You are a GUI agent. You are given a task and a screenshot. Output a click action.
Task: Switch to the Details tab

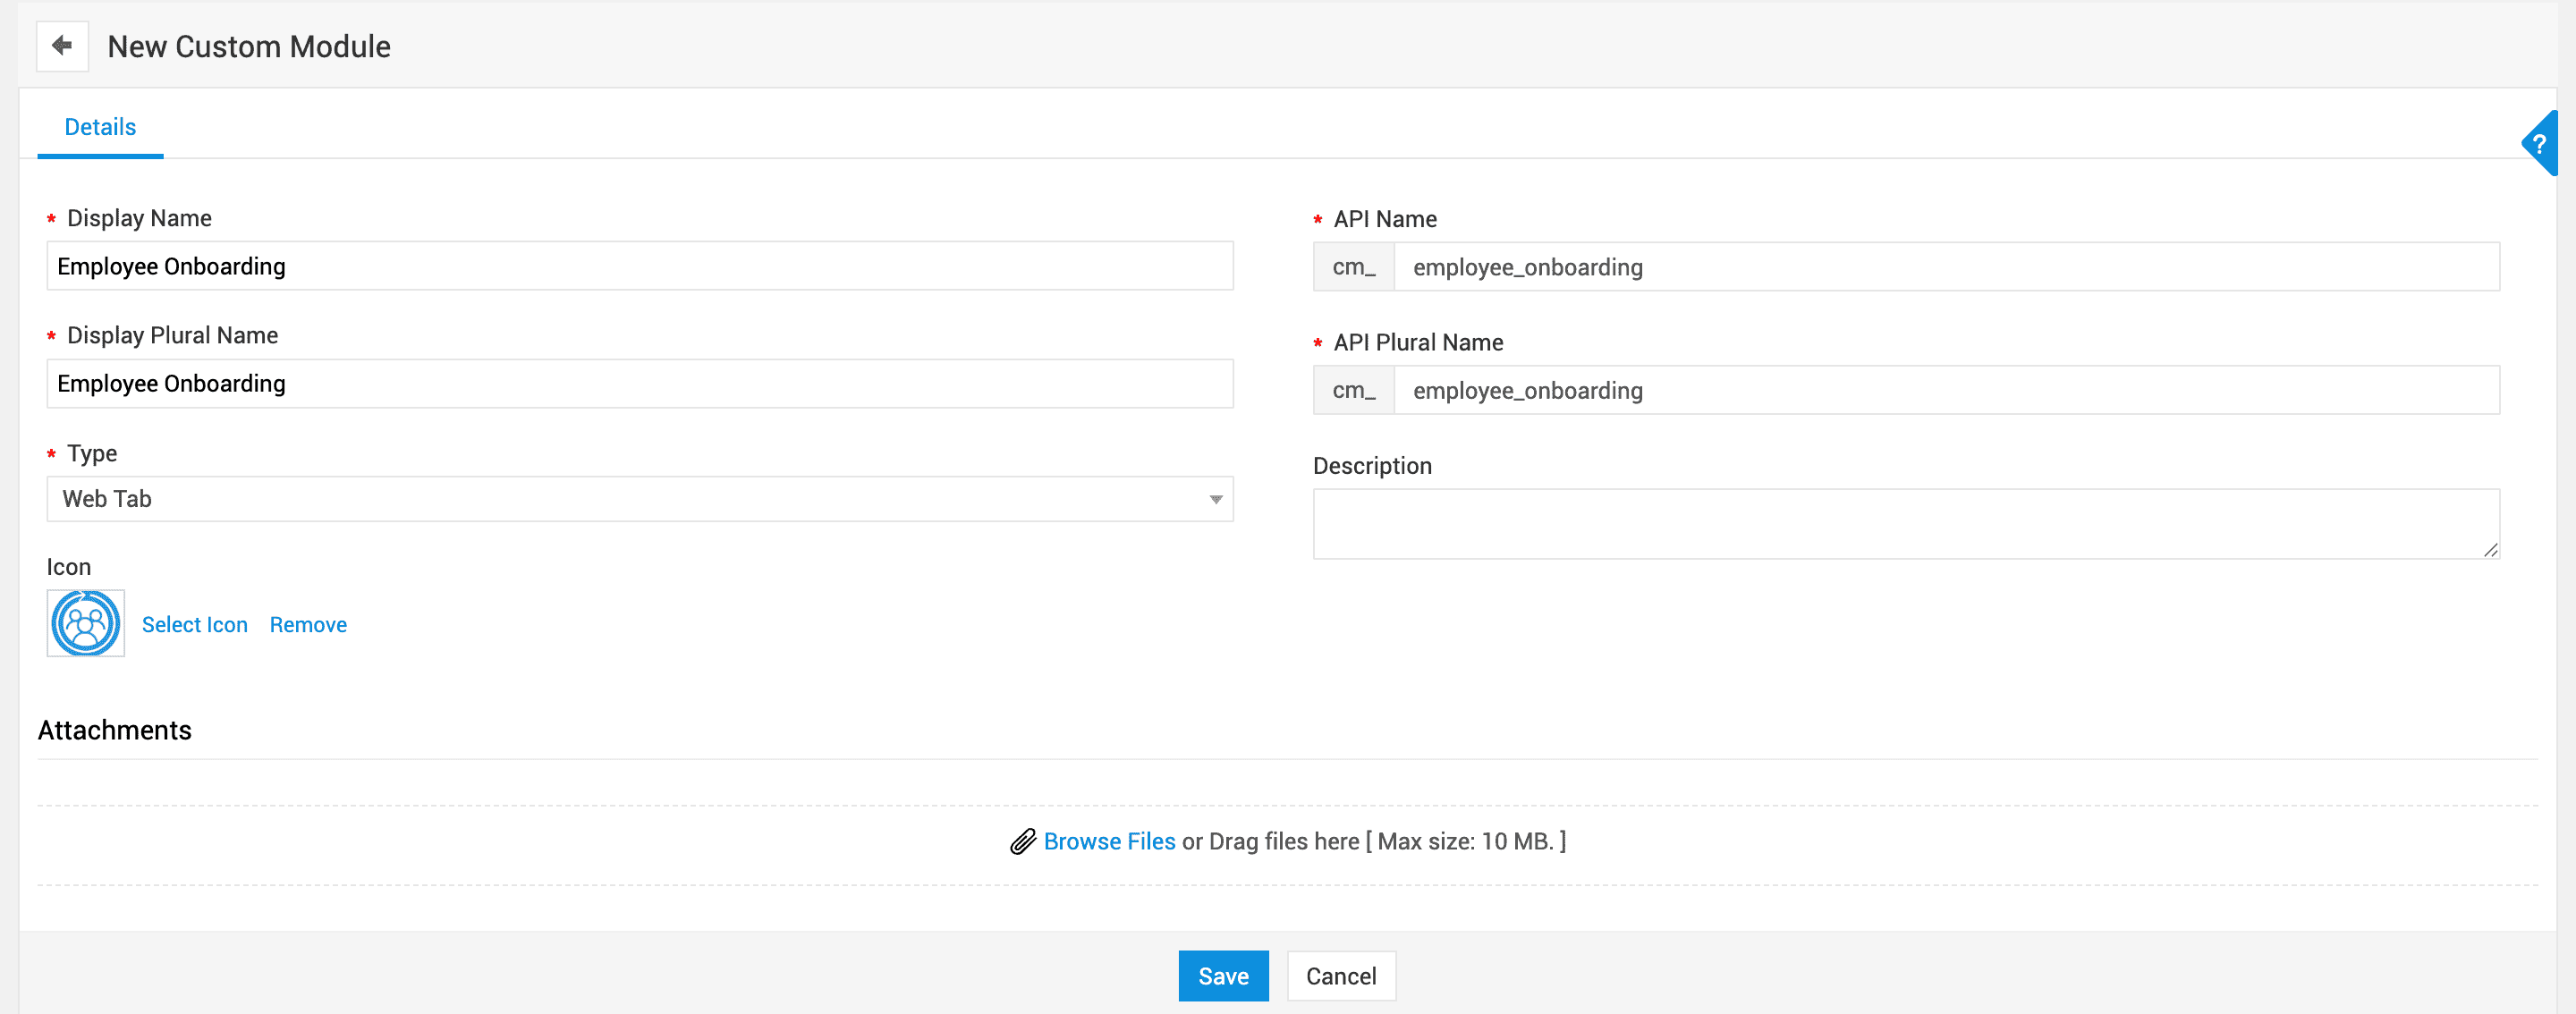100,127
